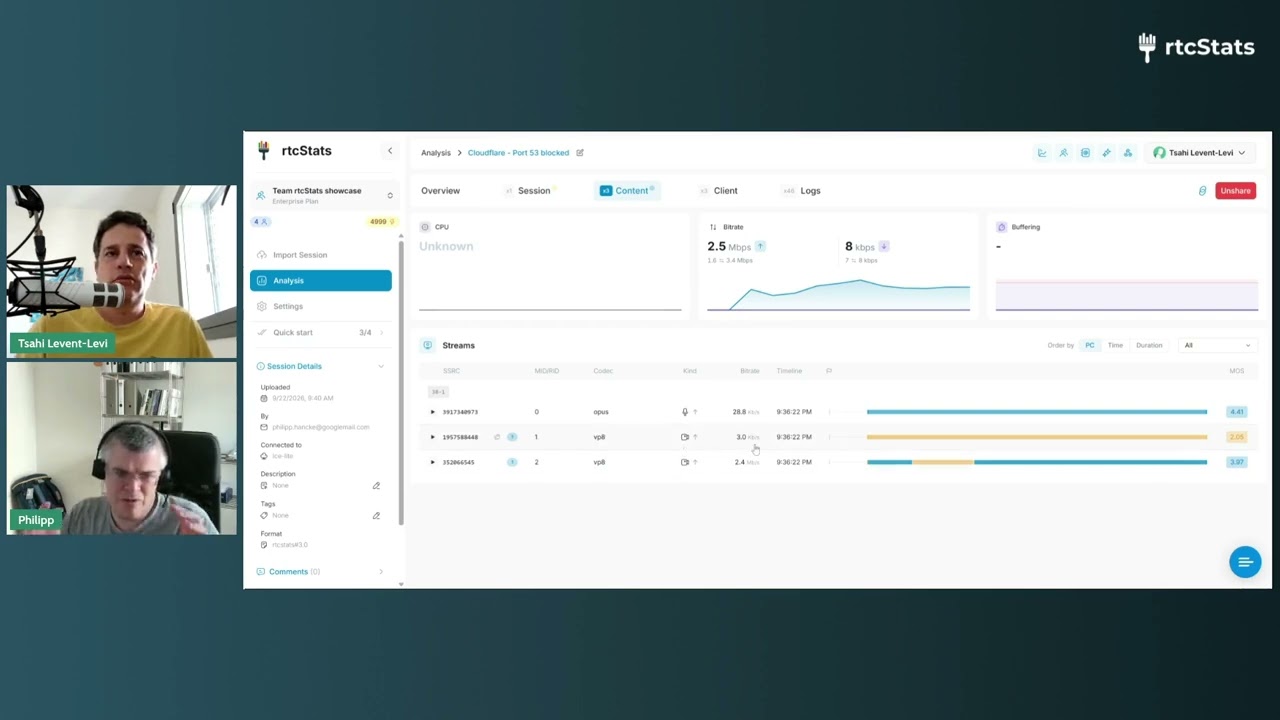Open the Tsahi Levent-Levi user menu
The height and width of the screenshot is (720, 1280).
[x=1199, y=153]
